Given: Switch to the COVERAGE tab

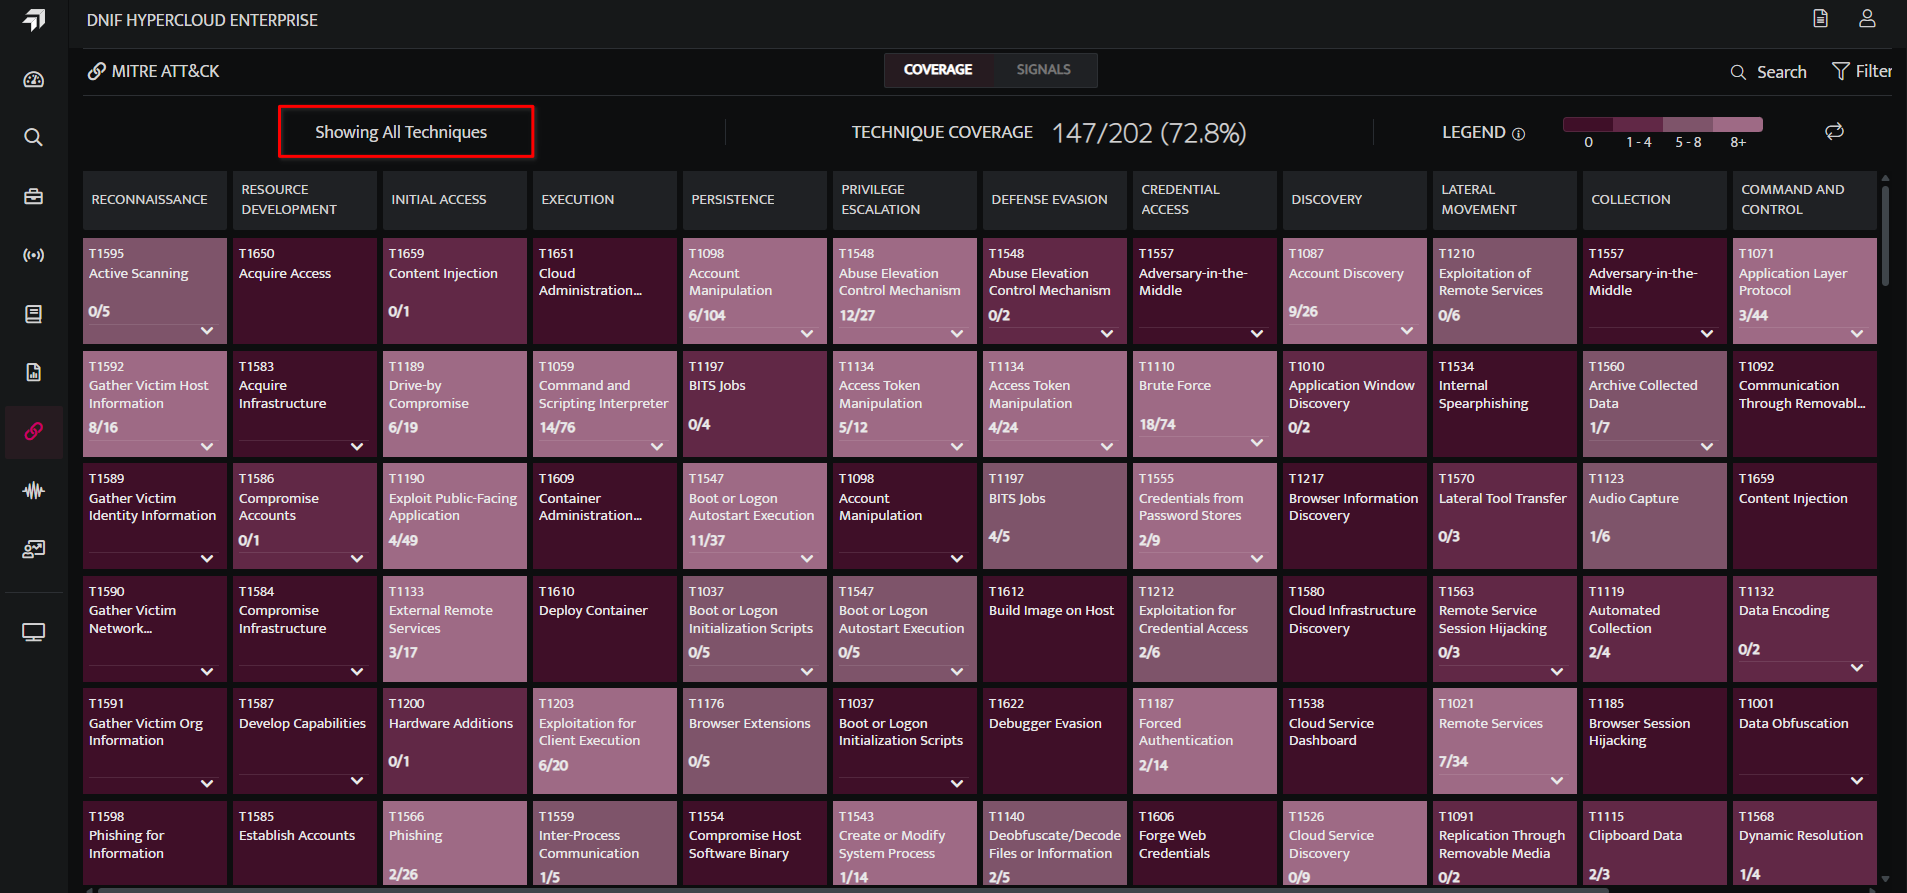Looking at the screenshot, I should 938,70.
